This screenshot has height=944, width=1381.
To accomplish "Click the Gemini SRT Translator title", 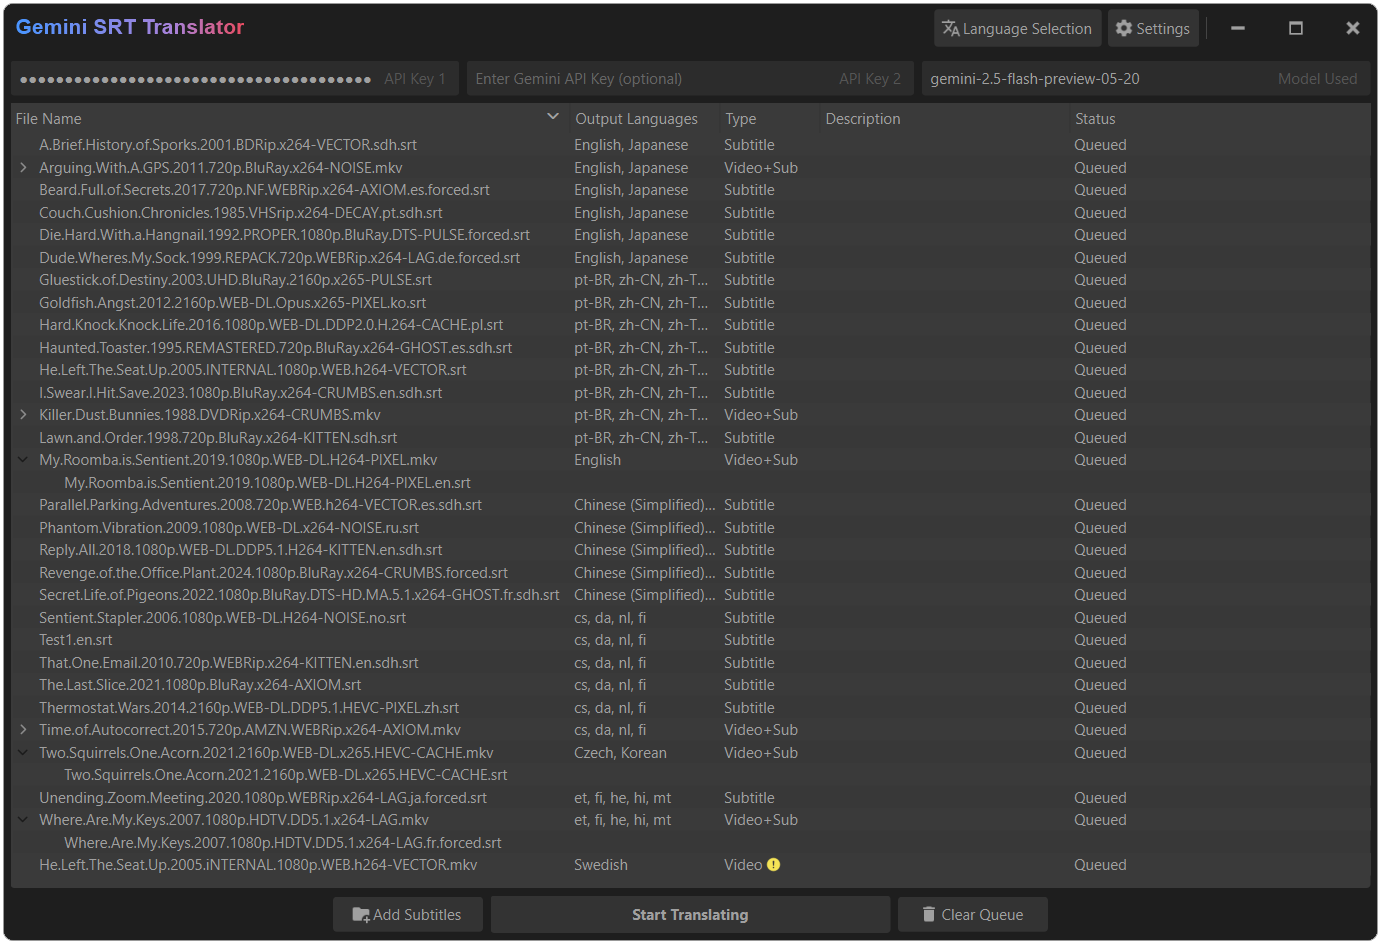I will [130, 27].
